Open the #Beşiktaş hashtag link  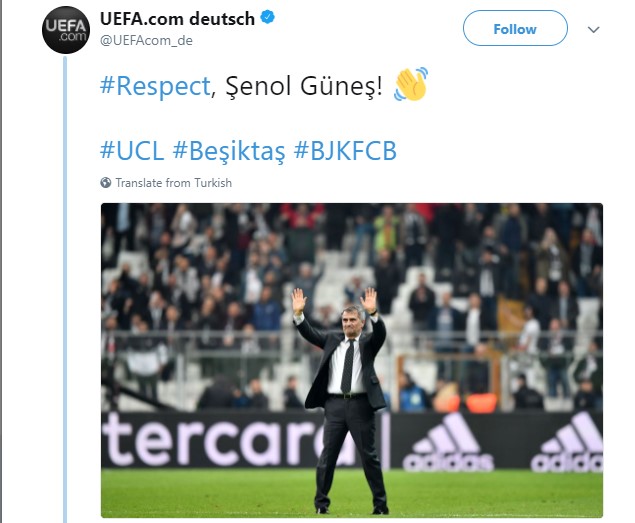[x=229, y=151]
